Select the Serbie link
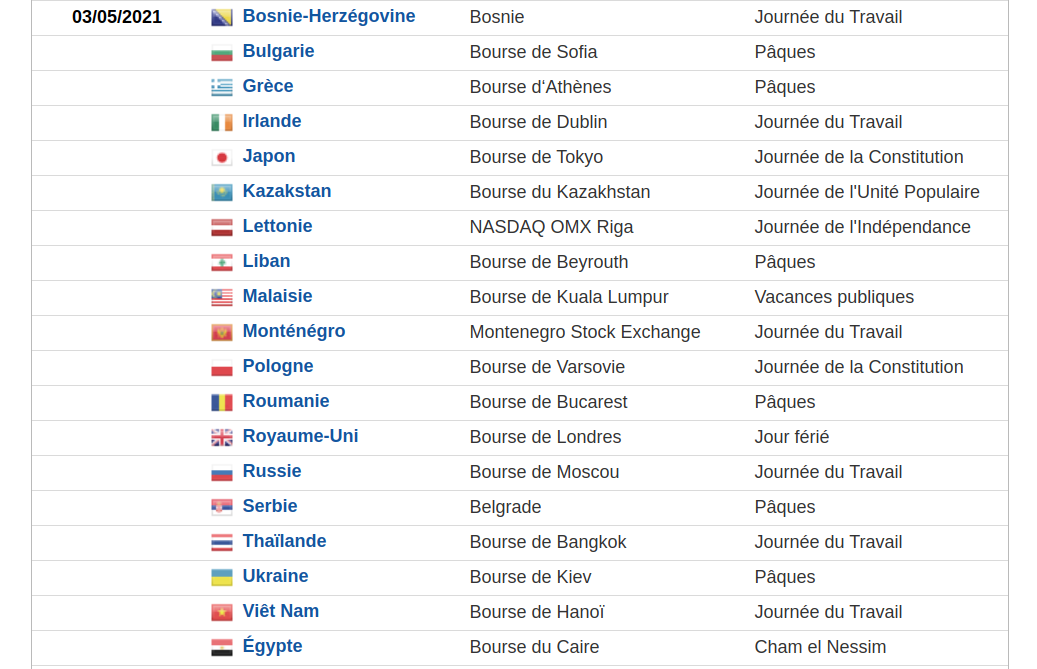Image resolution: width=1037 pixels, height=669 pixels. coord(269,506)
